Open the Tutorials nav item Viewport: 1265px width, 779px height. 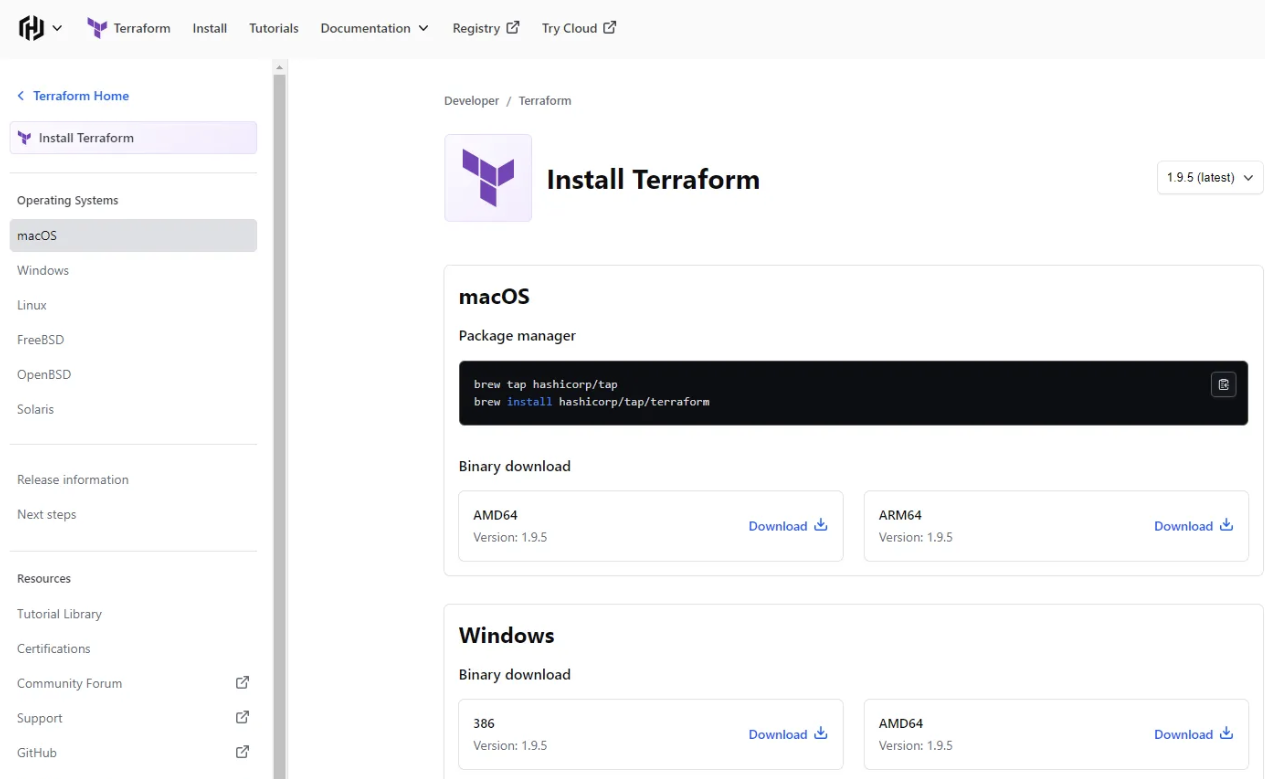[274, 28]
